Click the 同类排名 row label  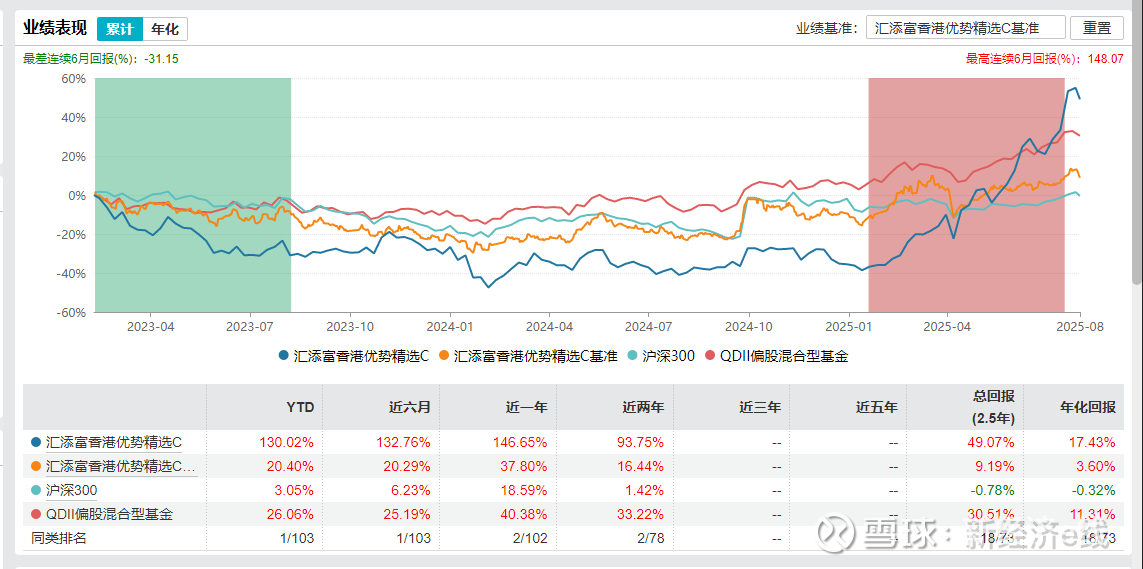(59, 539)
